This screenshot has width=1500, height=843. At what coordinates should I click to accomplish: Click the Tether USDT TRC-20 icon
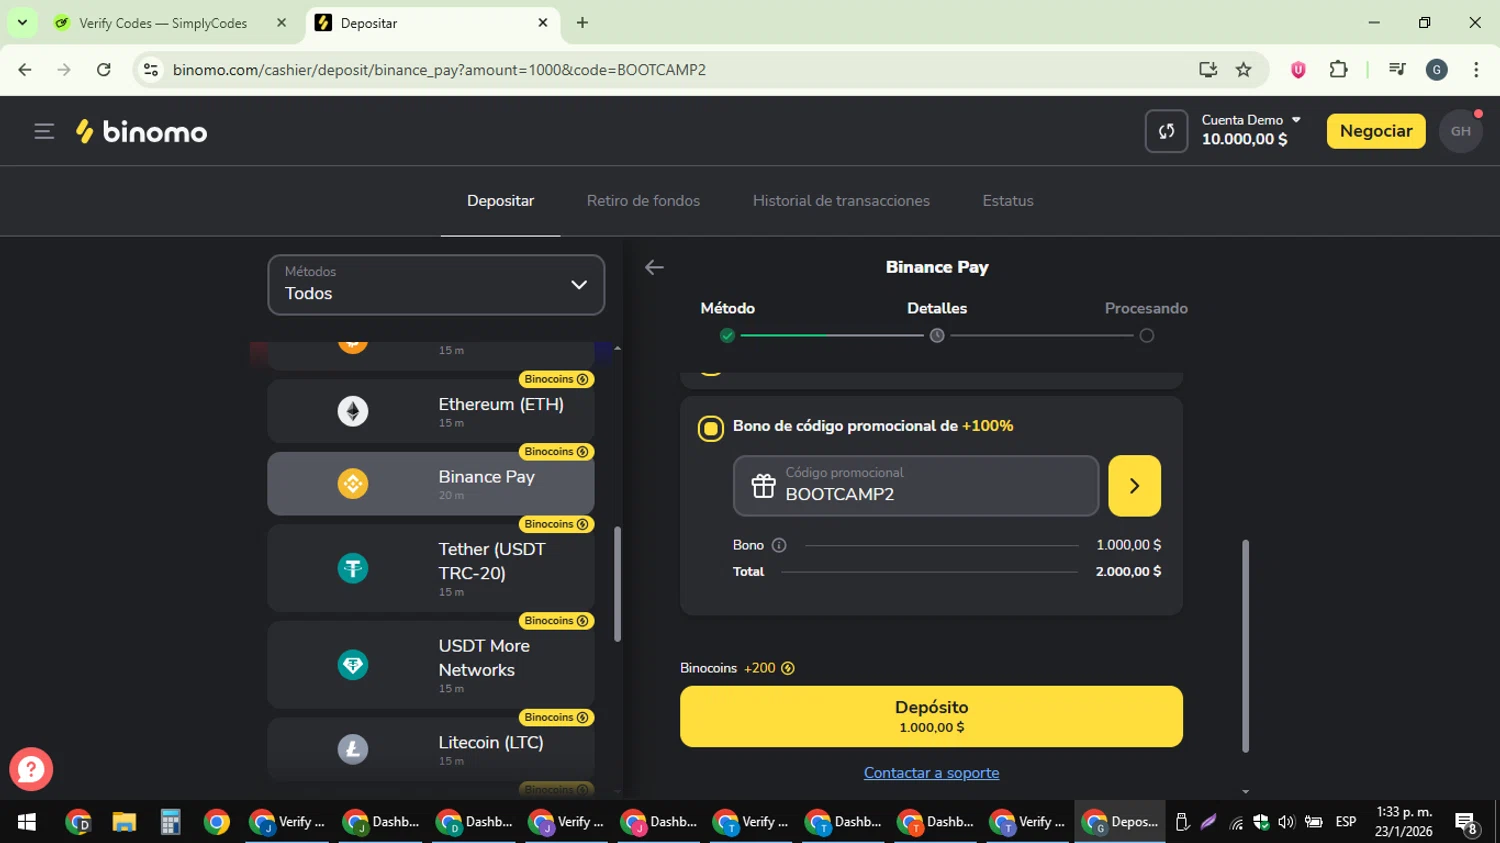pos(353,568)
